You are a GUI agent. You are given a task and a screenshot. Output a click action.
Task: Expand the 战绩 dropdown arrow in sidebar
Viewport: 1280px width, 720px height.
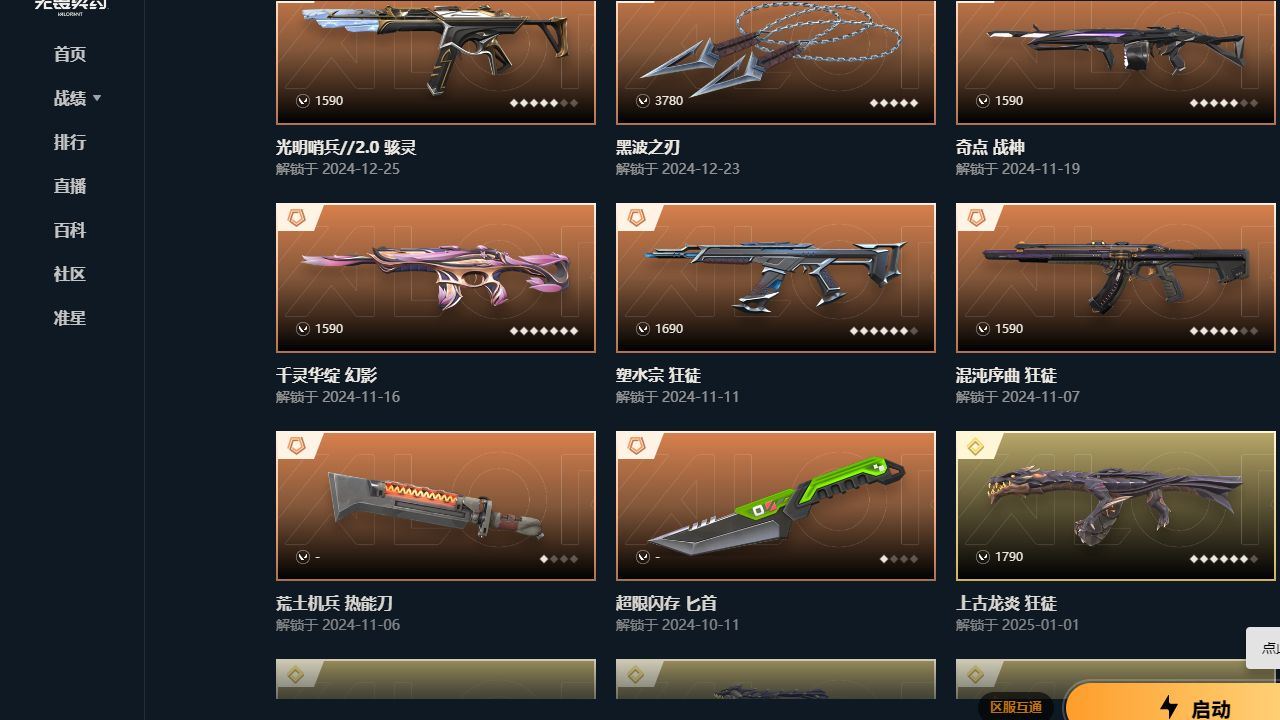(97, 98)
